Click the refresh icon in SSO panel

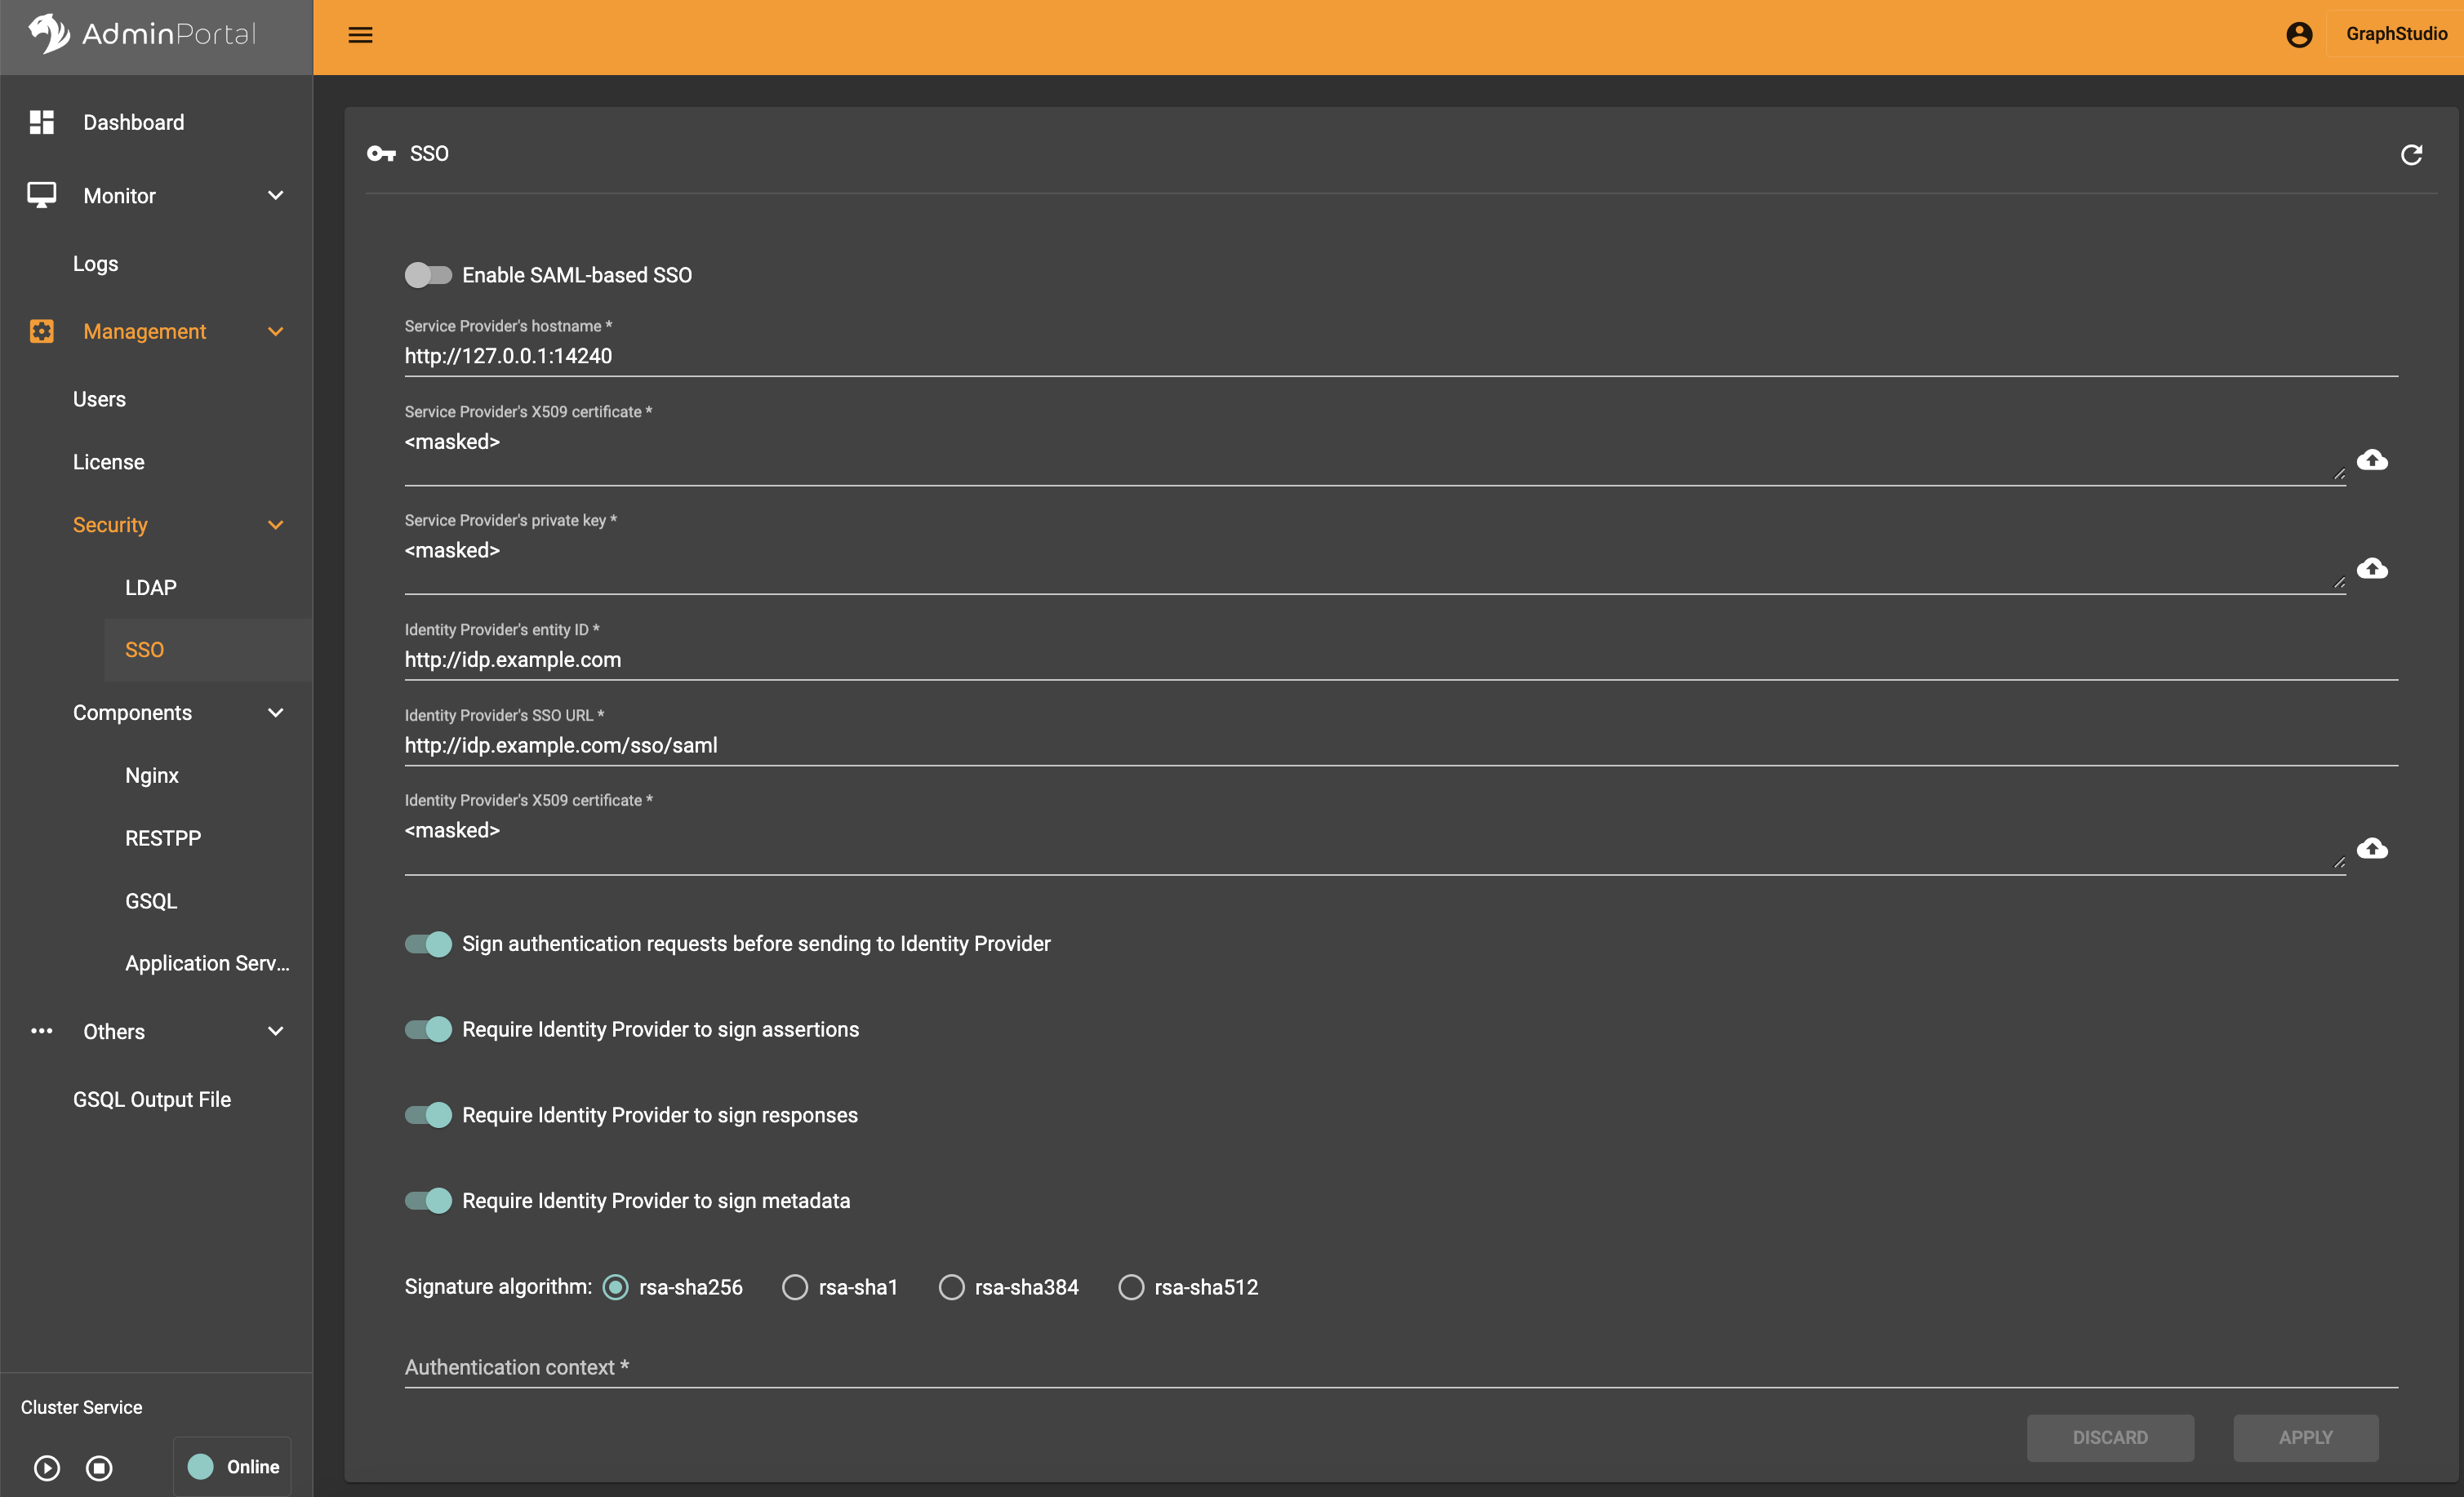point(2411,155)
